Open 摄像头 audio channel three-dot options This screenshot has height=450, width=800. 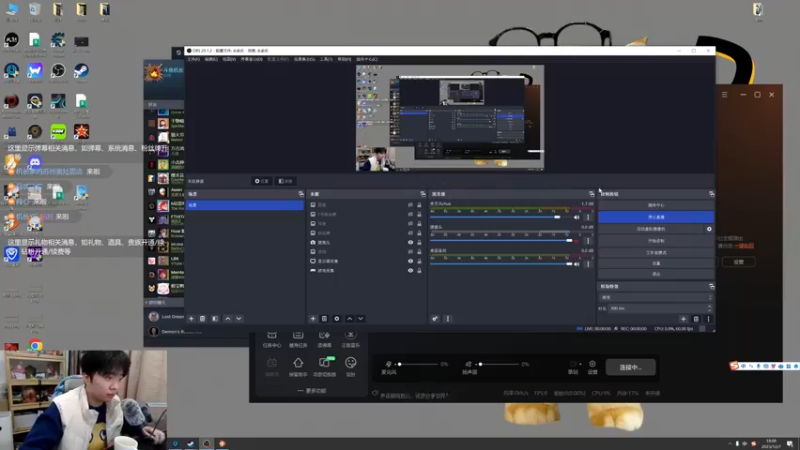[x=588, y=241]
